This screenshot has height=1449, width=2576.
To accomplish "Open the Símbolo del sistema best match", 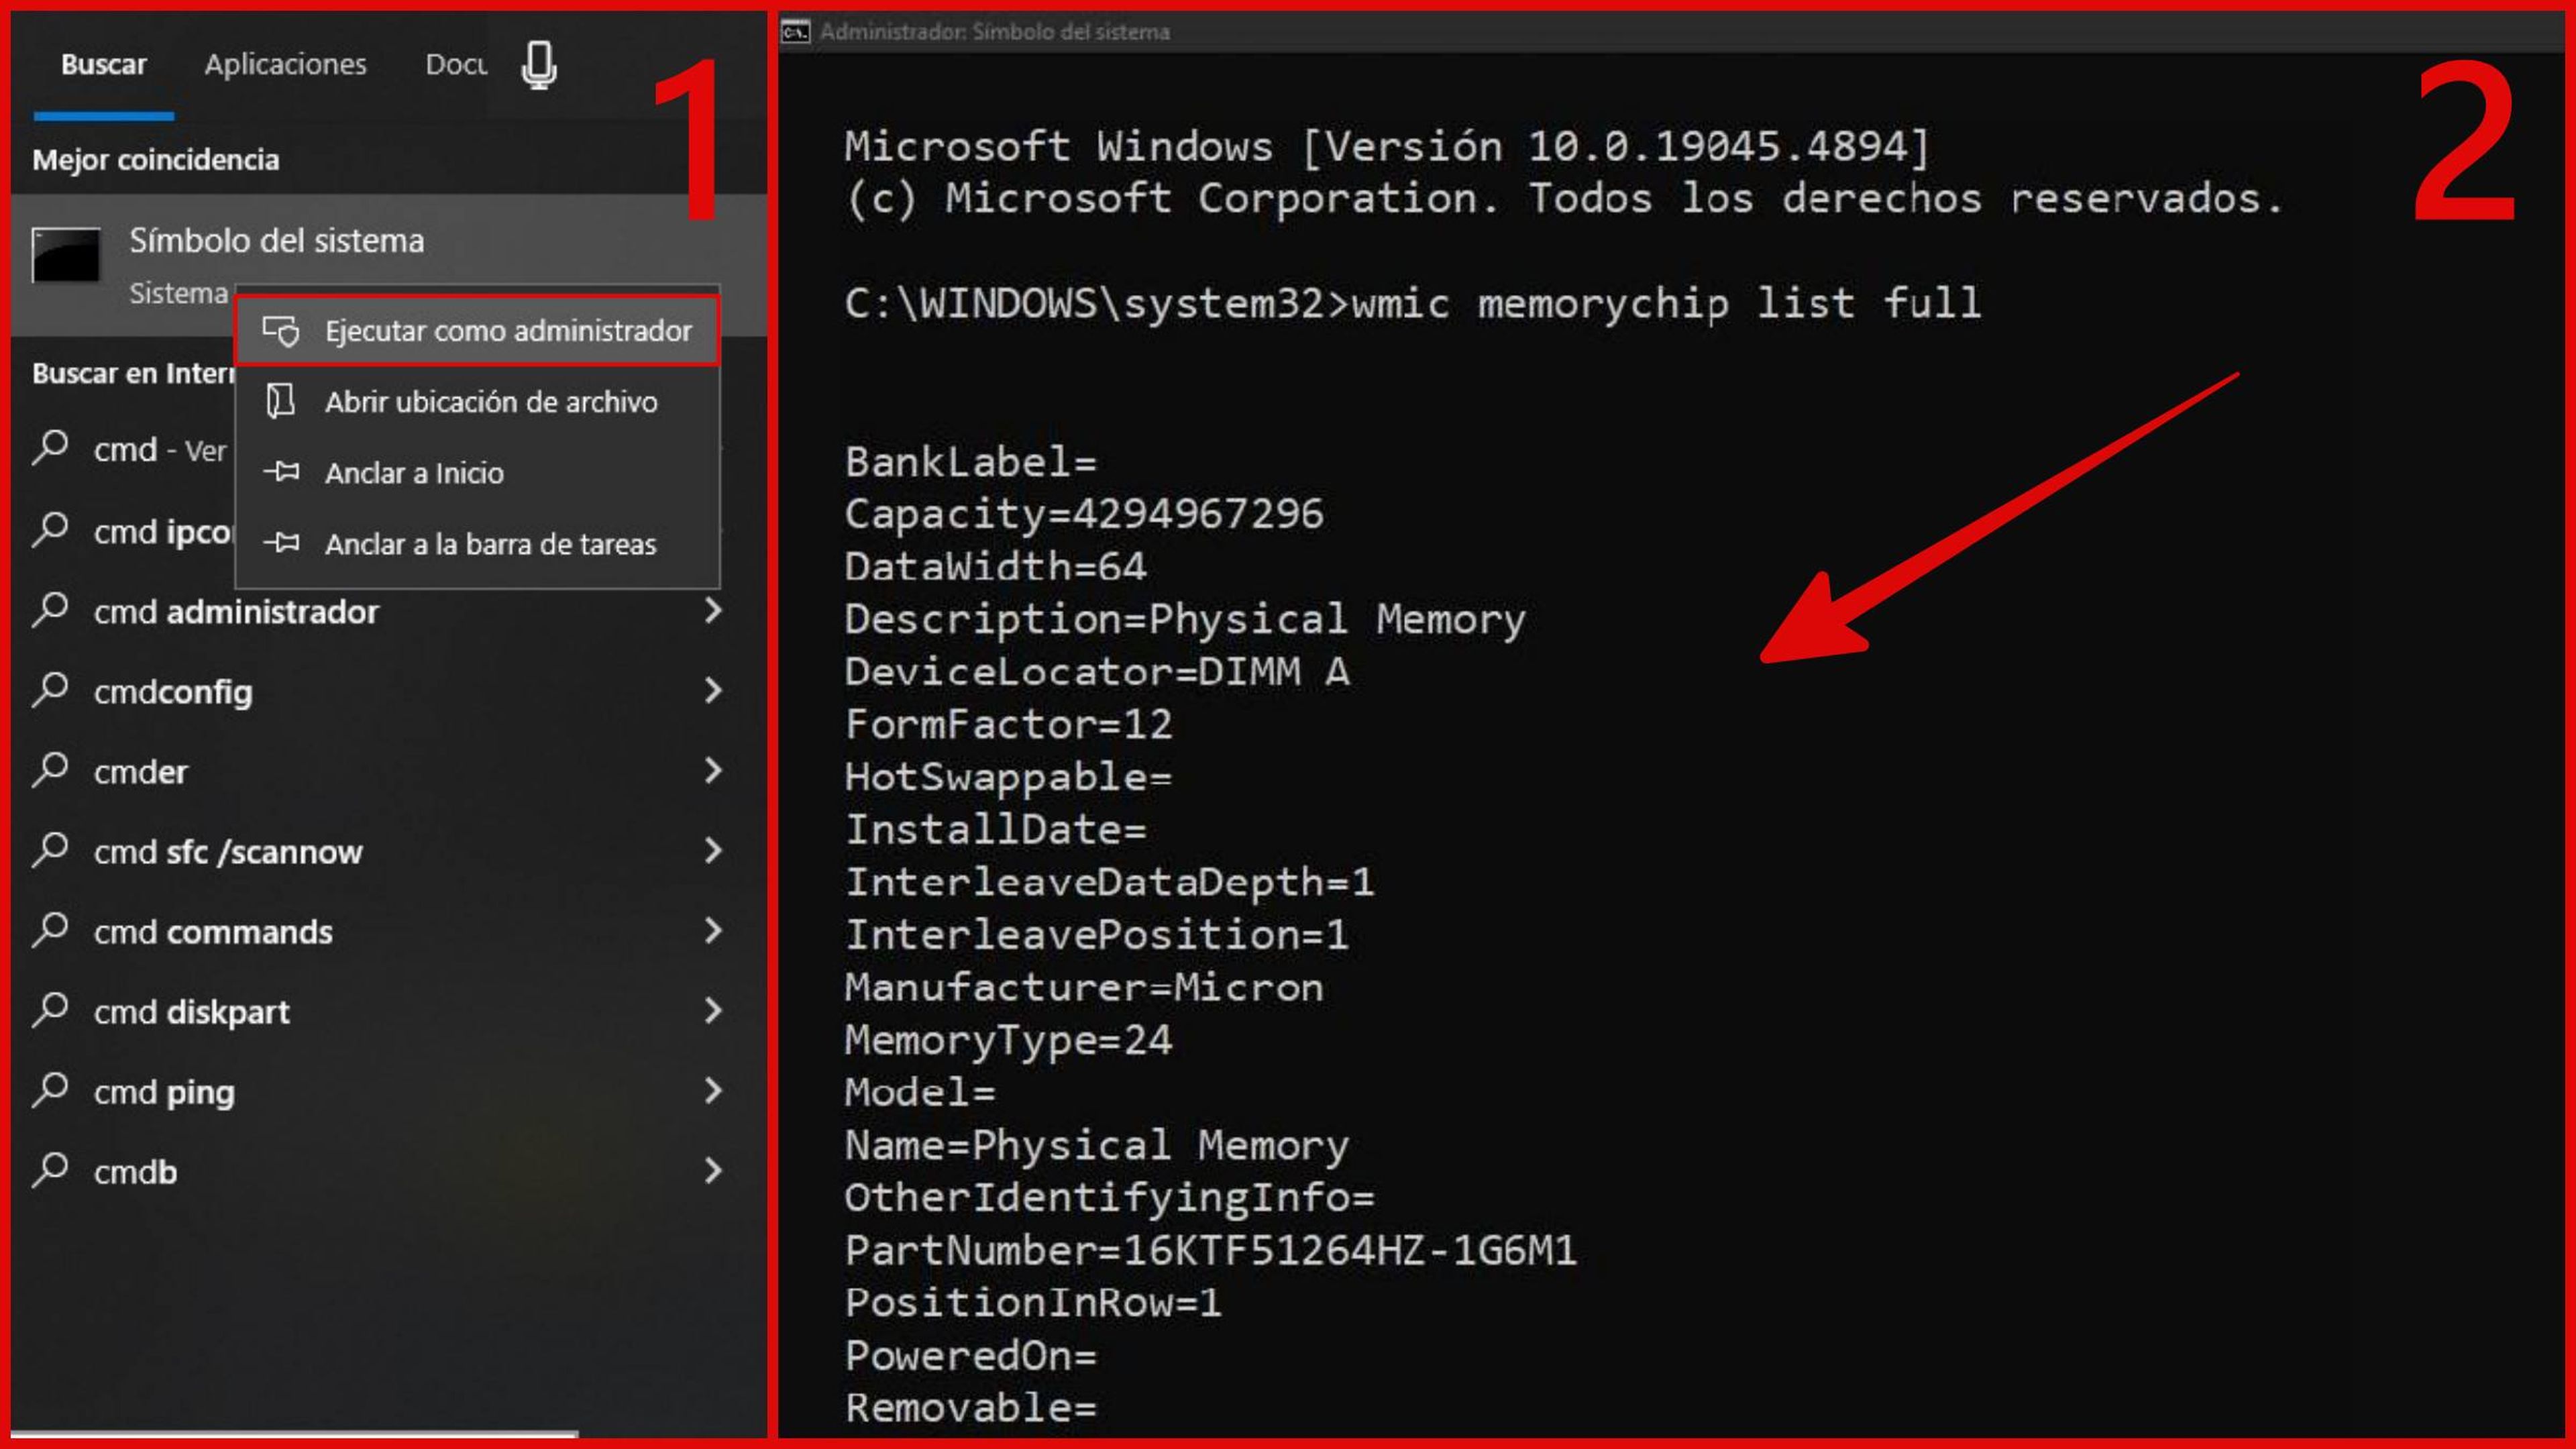I will click(x=388, y=264).
